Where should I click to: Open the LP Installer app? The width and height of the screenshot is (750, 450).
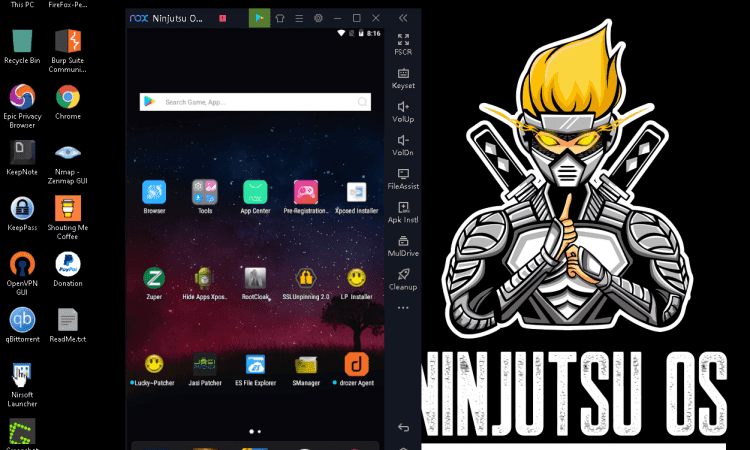pos(356,278)
